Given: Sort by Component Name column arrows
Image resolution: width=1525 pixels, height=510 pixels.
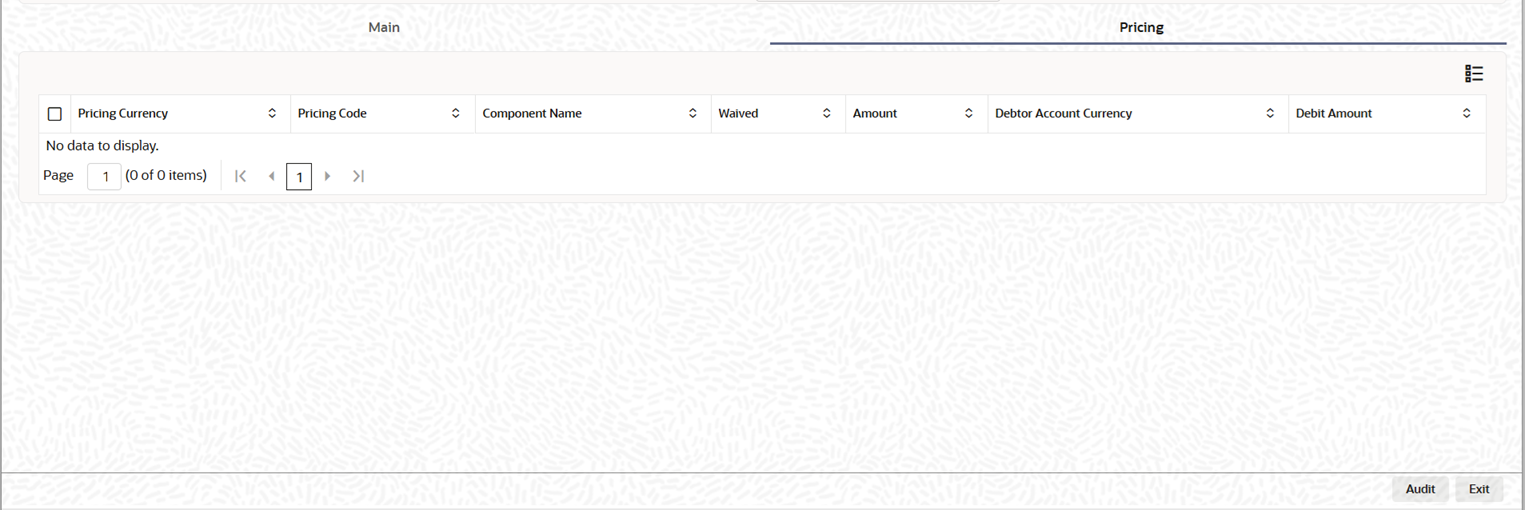Looking at the screenshot, I should click(693, 114).
